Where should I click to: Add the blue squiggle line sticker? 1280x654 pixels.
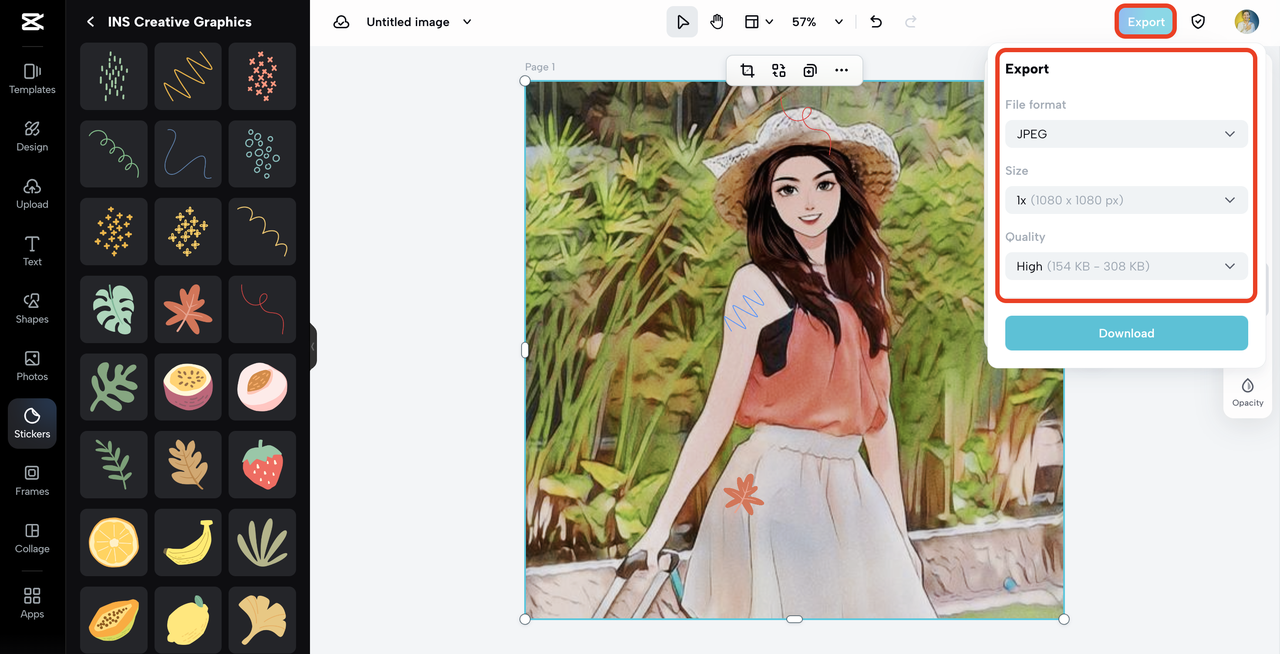click(188, 154)
